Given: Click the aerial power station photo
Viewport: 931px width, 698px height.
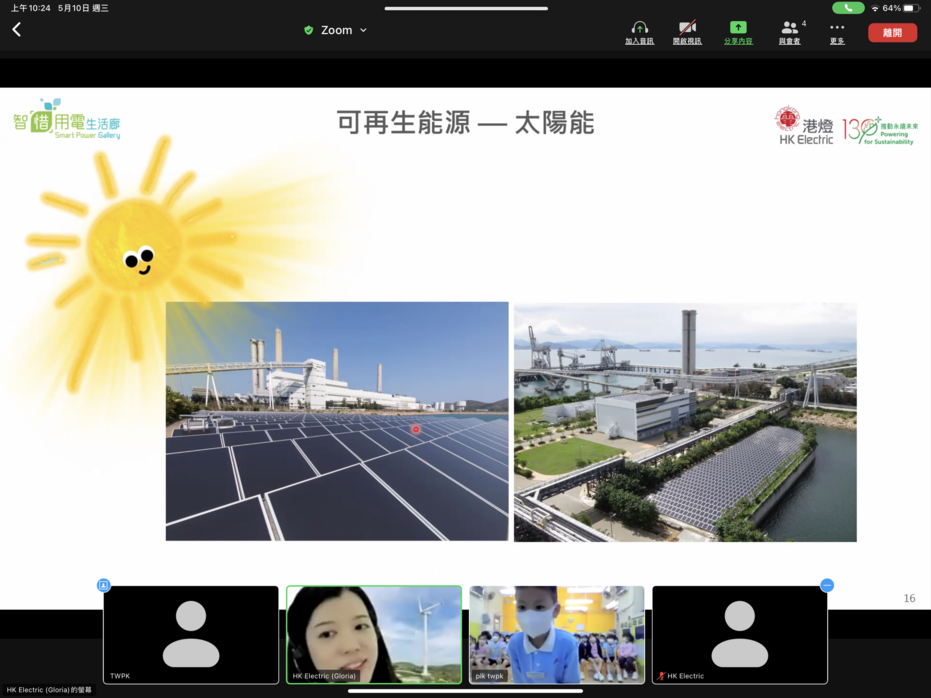Looking at the screenshot, I should coord(685,421).
